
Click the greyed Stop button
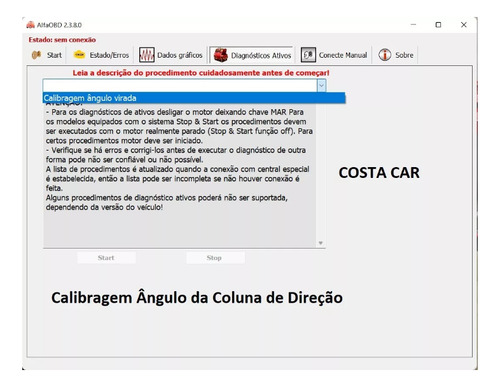215,258
